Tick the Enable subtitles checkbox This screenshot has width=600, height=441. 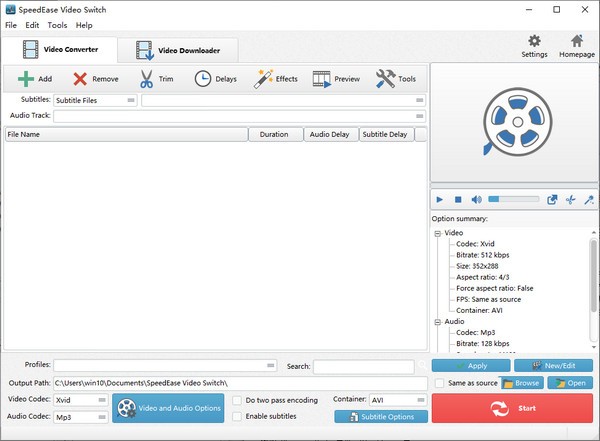coord(237,416)
